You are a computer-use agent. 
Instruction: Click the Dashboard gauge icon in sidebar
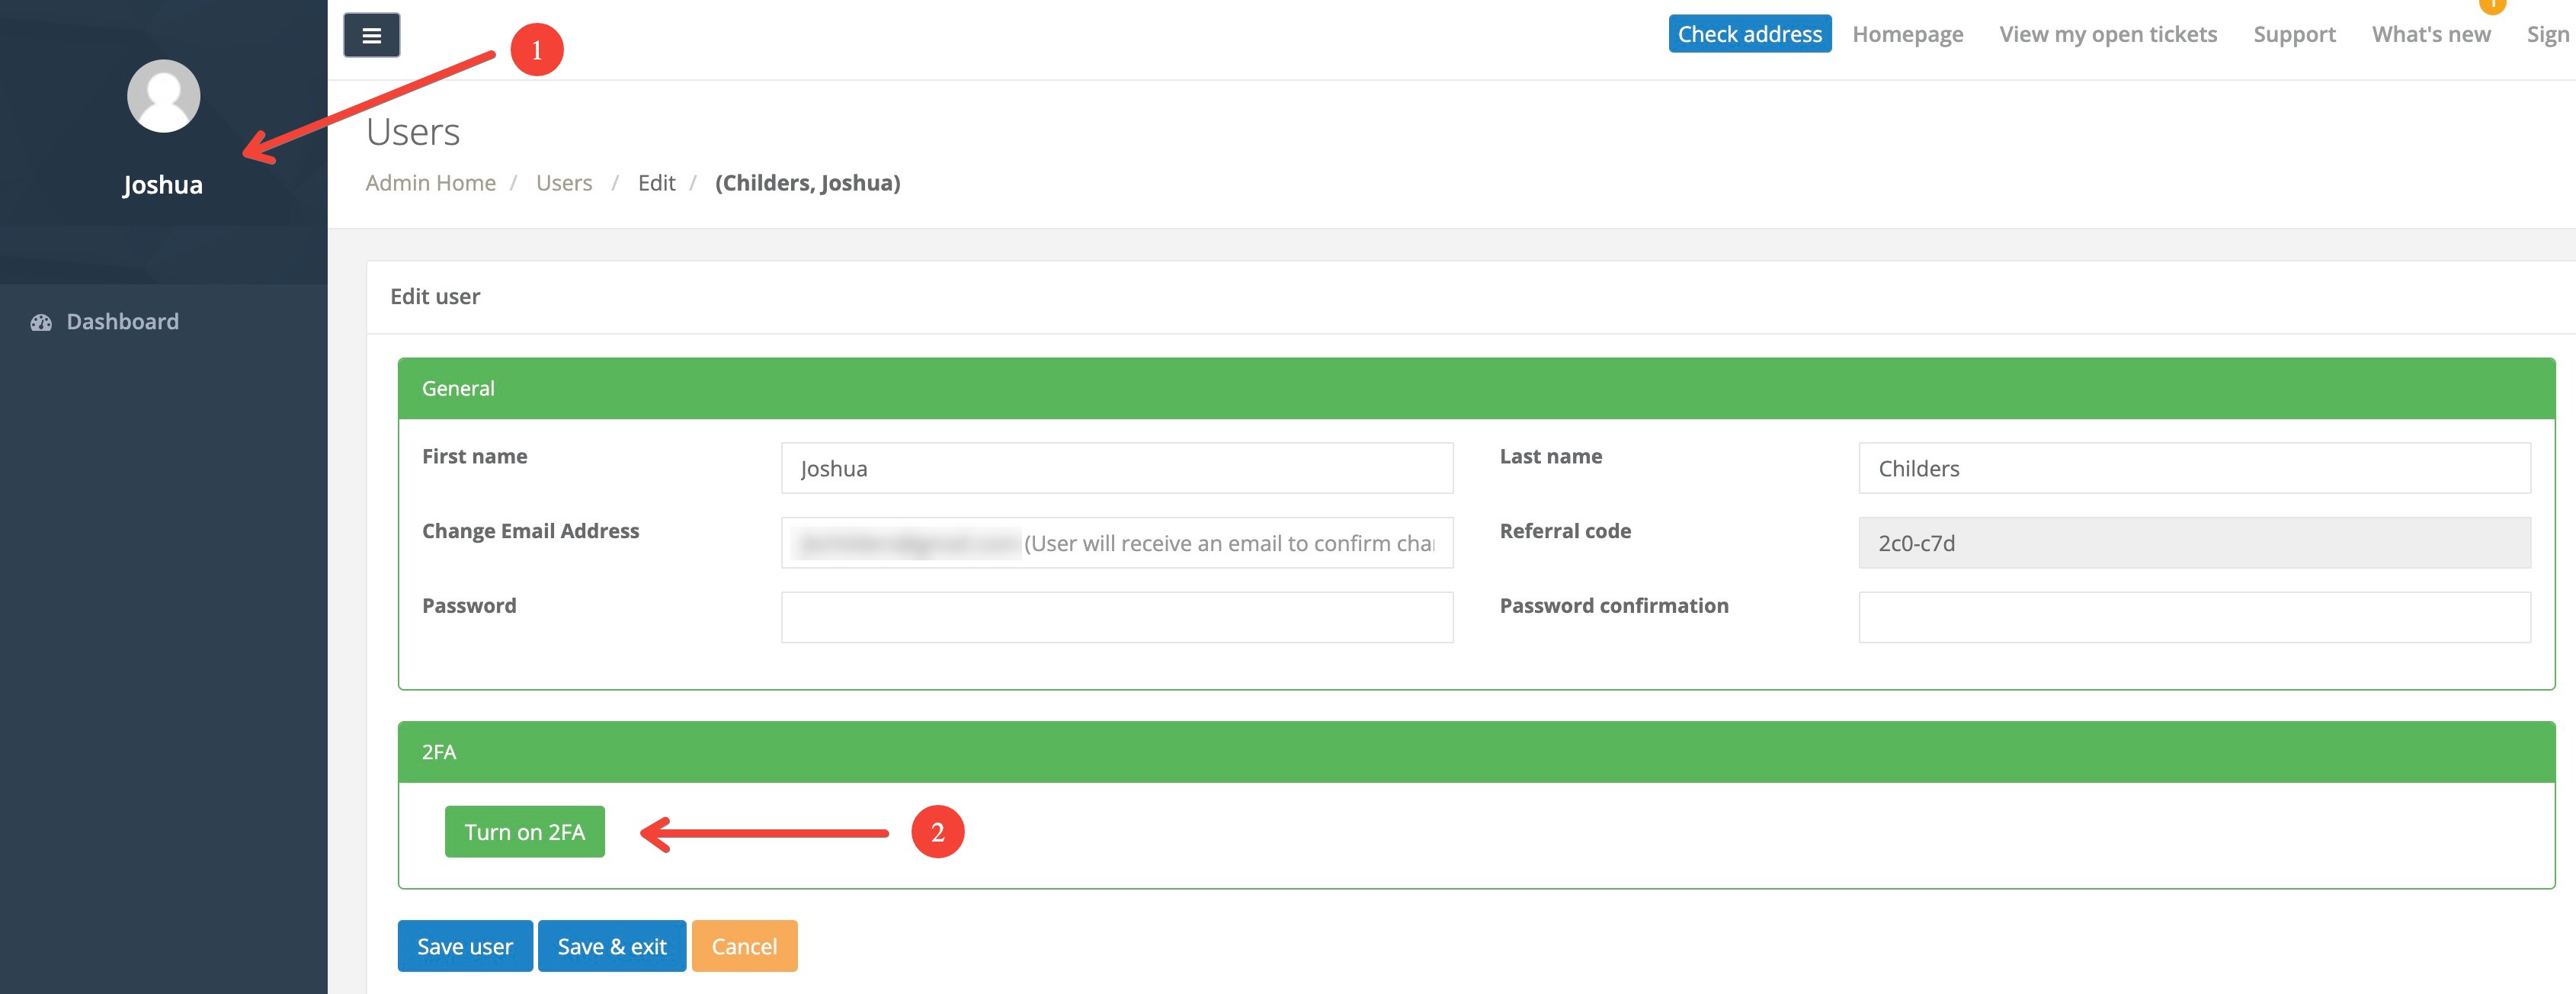pos(41,322)
